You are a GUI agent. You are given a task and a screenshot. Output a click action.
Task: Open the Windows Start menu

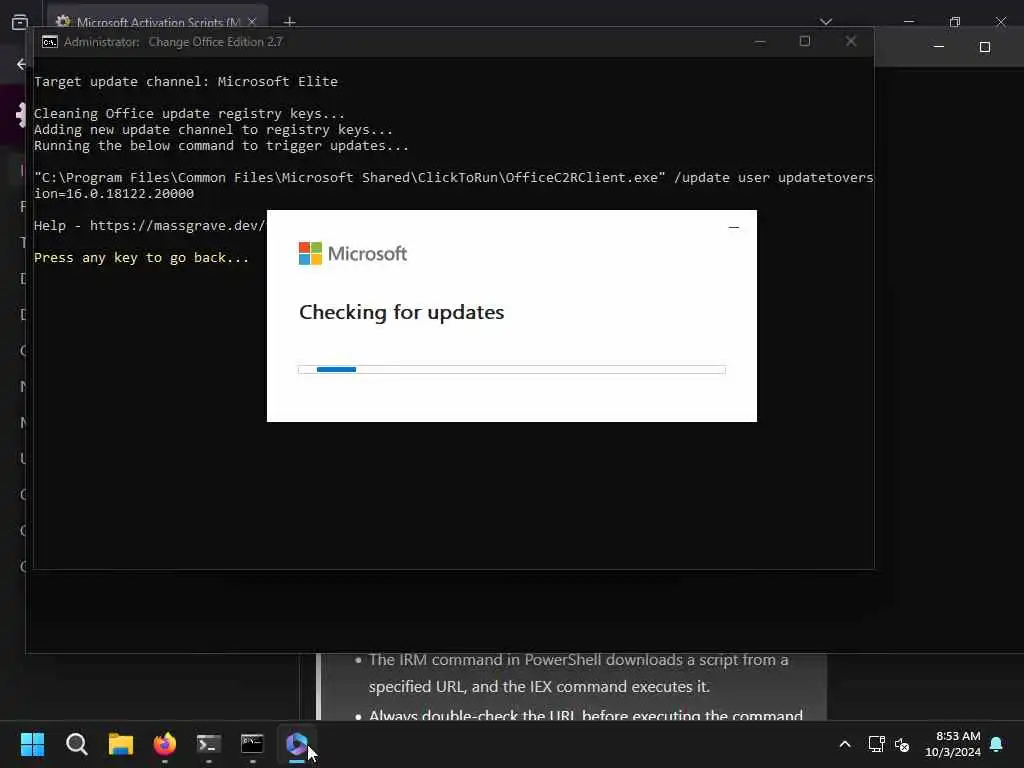(32, 744)
